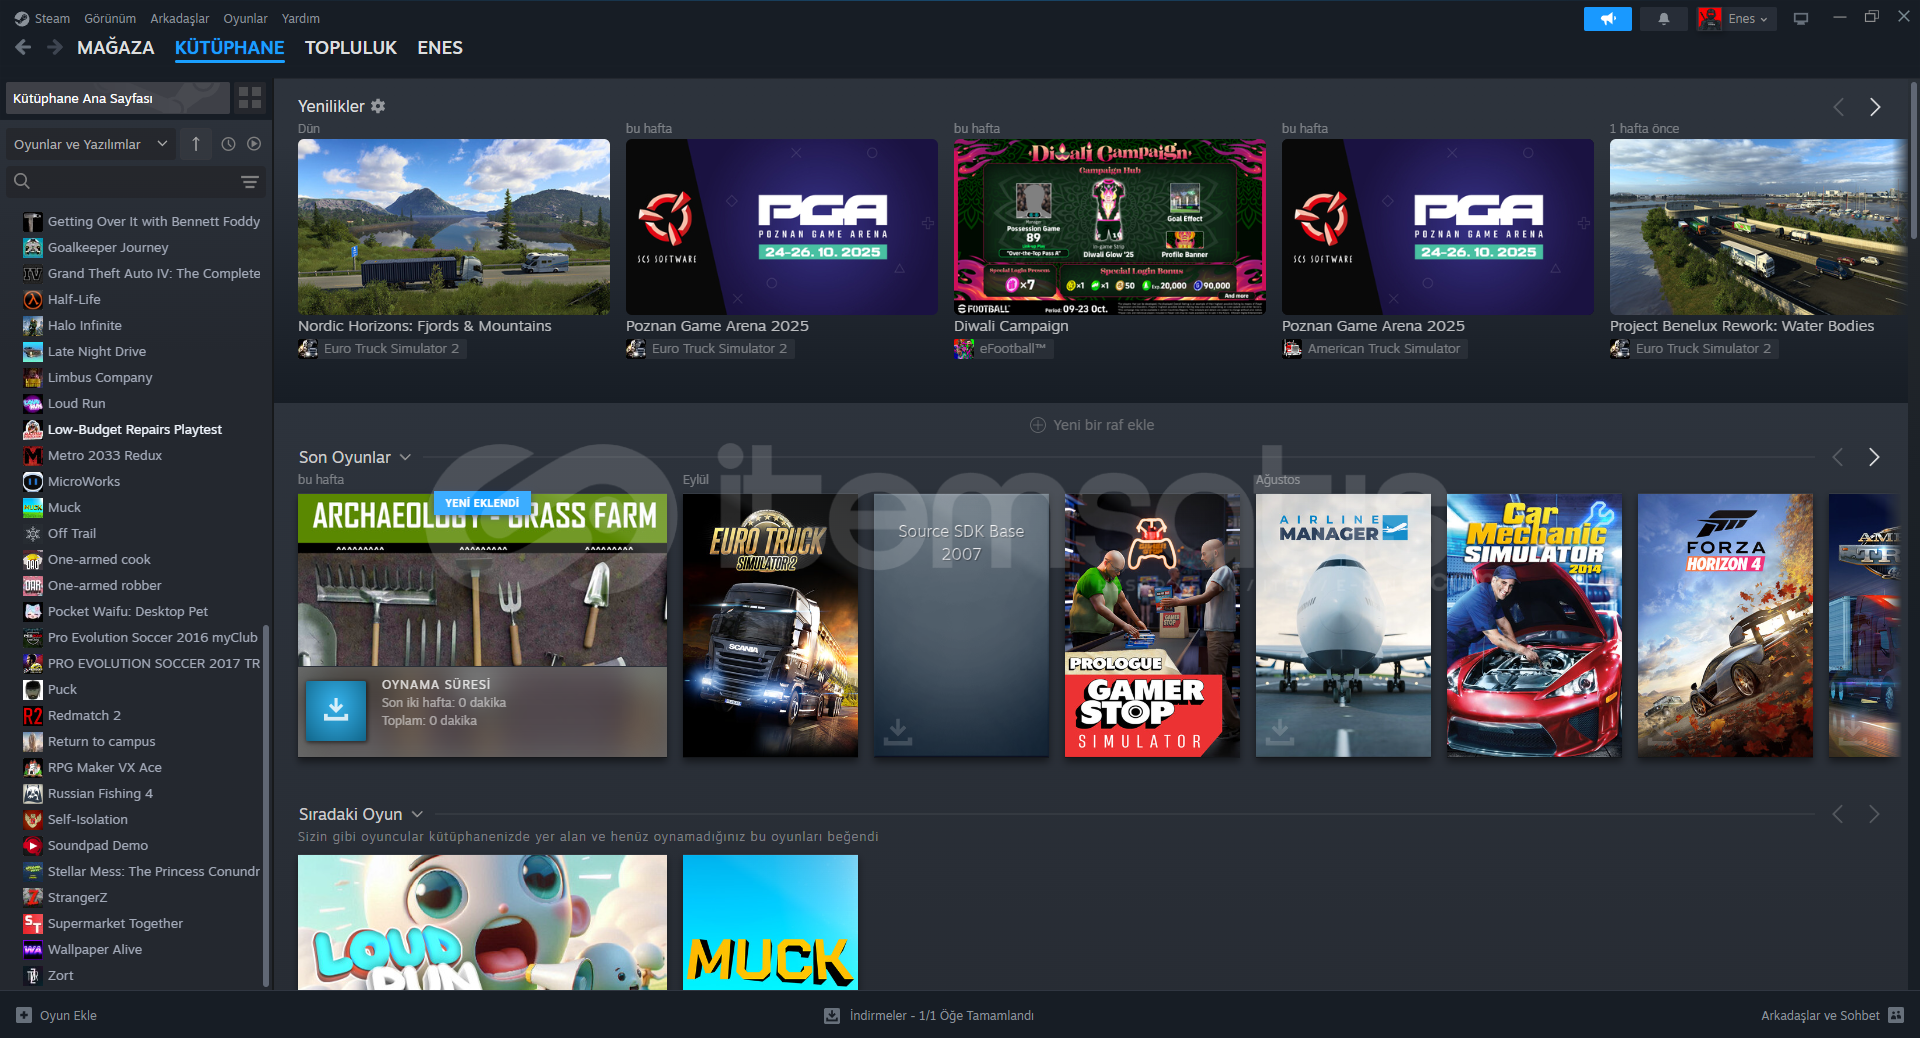Select Halo Infinite in the game list

(85, 325)
